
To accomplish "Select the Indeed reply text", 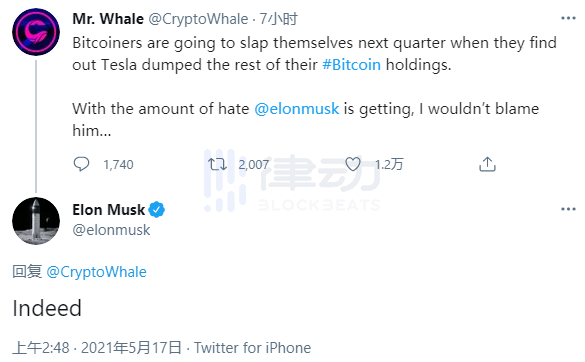I will click(x=47, y=308).
